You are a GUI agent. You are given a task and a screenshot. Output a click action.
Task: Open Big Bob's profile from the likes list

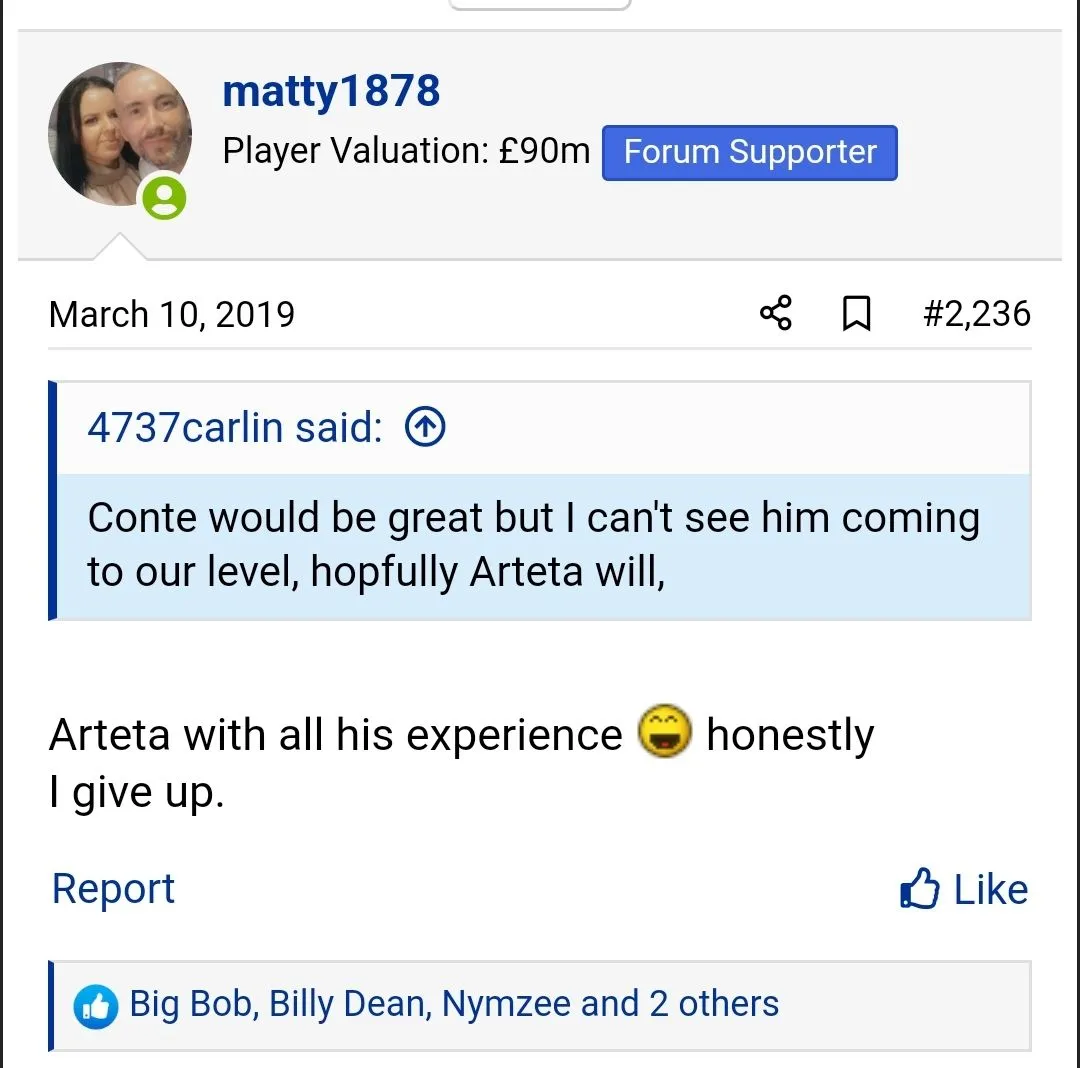click(193, 1004)
